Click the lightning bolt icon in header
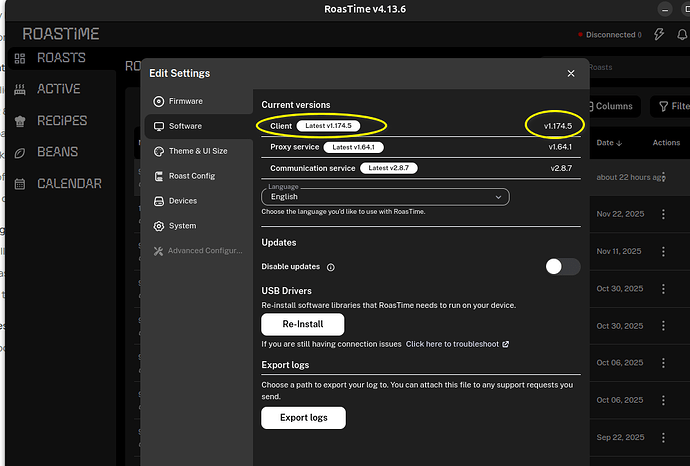 click(658, 34)
